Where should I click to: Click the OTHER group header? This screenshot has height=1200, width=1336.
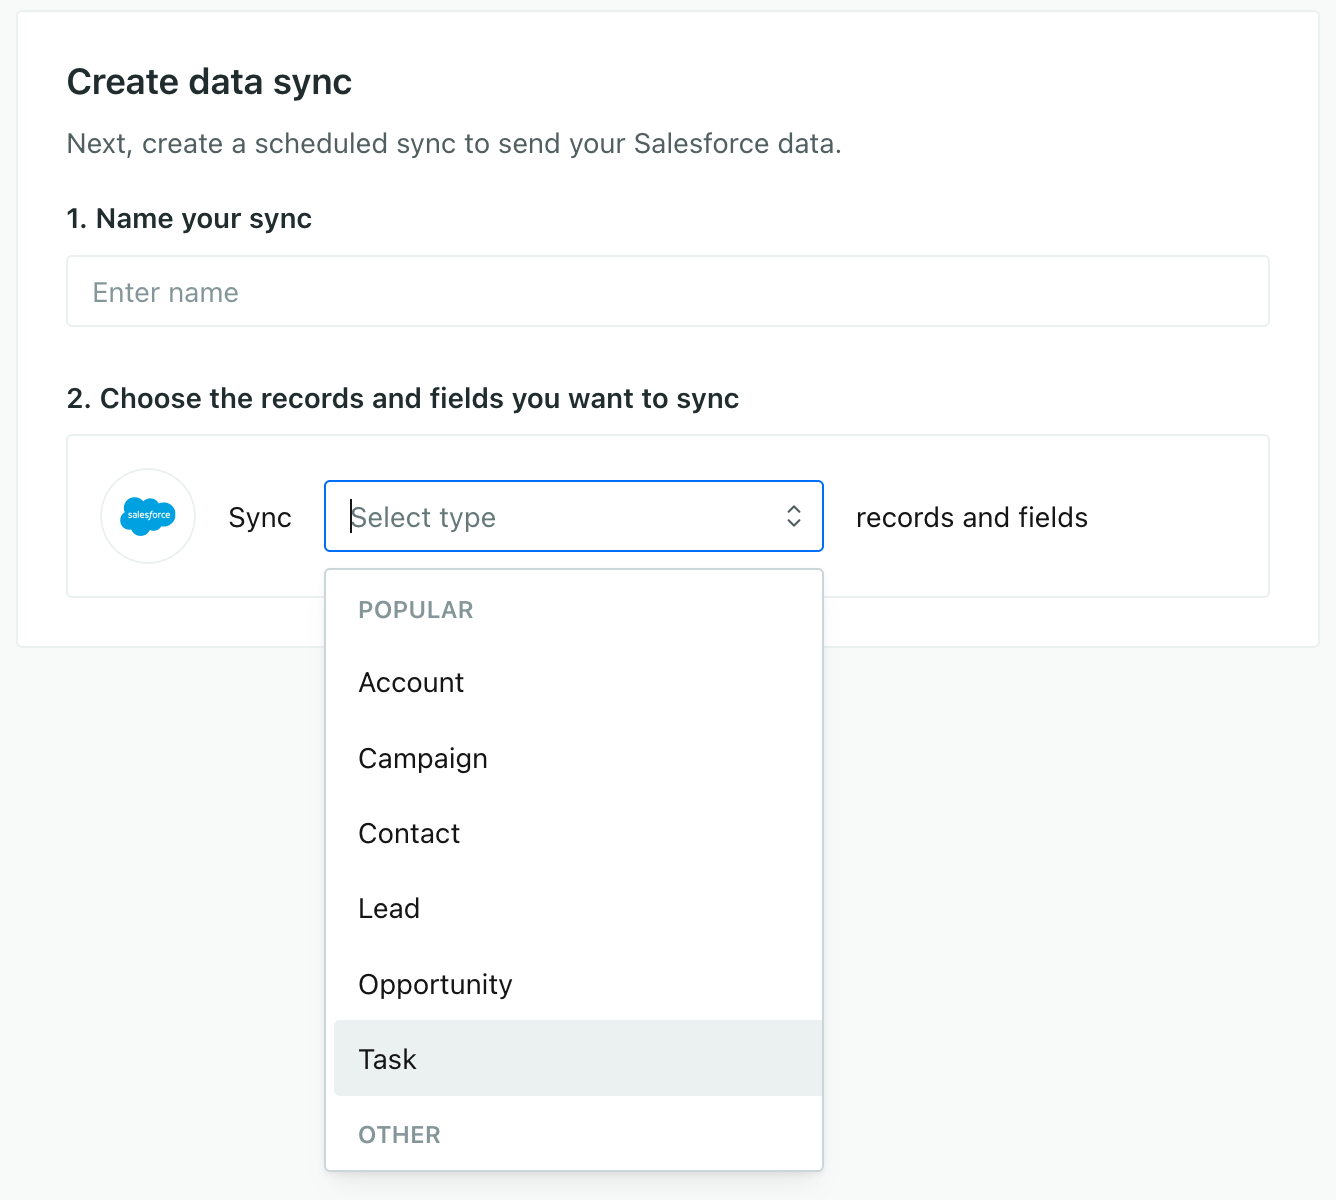(400, 1135)
